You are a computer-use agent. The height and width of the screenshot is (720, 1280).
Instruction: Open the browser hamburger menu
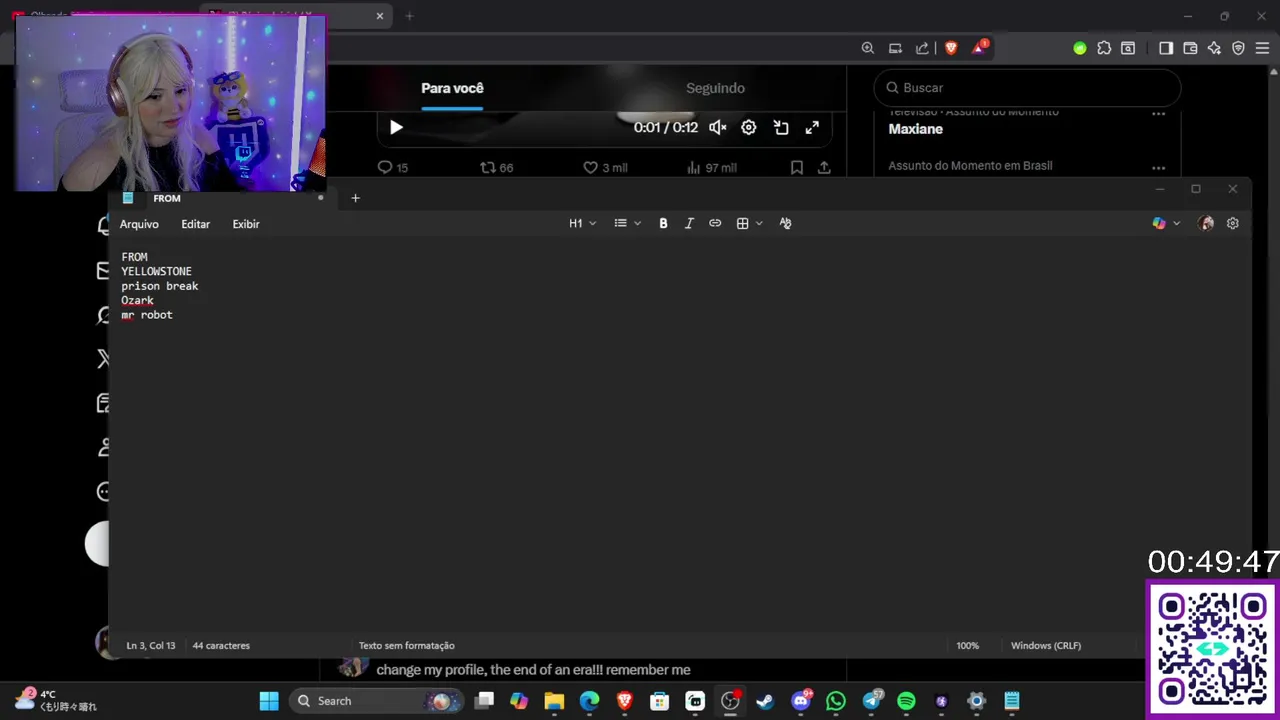[1262, 48]
